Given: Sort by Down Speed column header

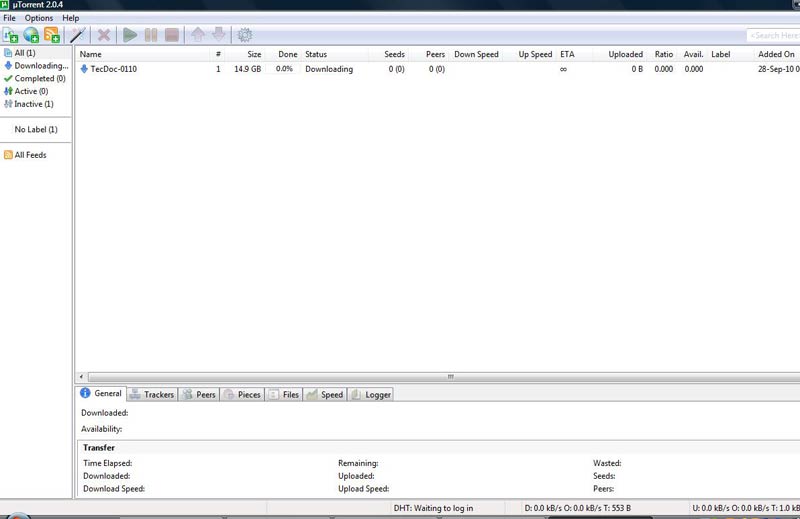Looking at the screenshot, I should tap(476, 54).
